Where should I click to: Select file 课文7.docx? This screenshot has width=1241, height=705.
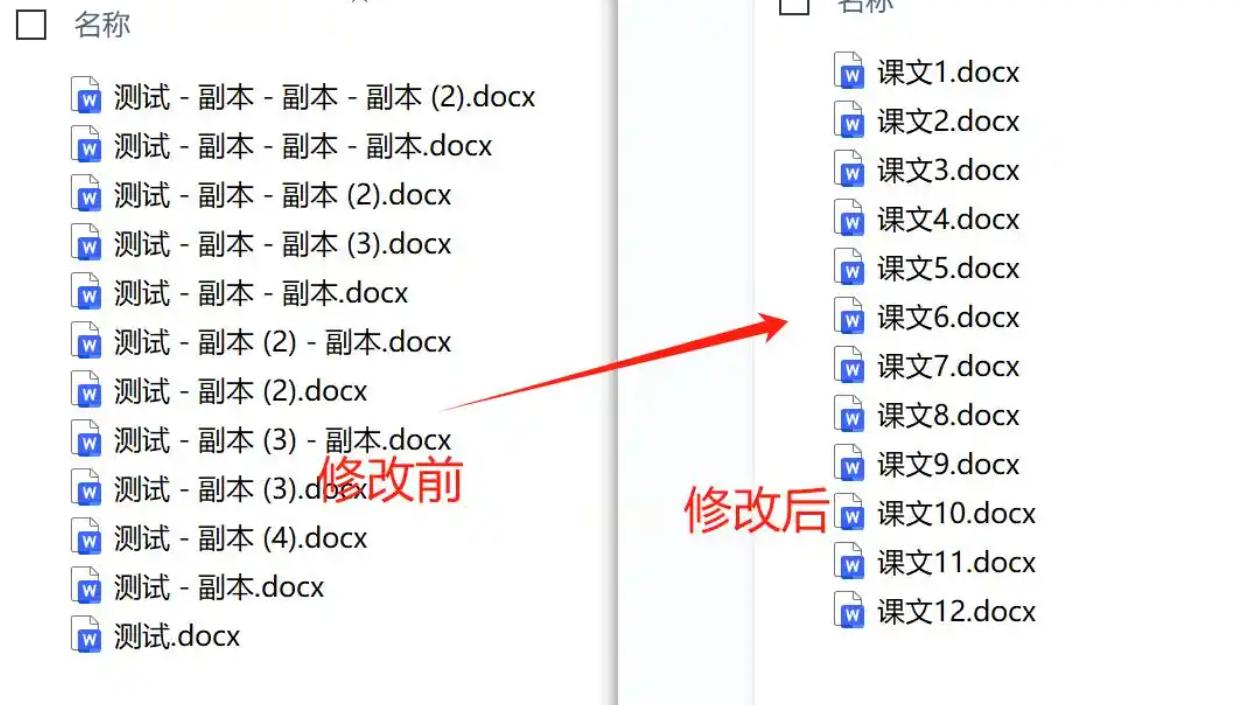coord(927,366)
